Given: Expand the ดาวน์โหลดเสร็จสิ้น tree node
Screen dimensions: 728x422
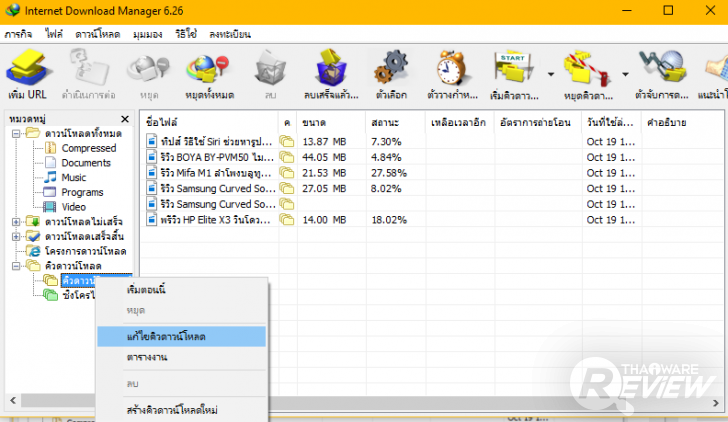Looking at the screenshot, I should click(16, 237).
